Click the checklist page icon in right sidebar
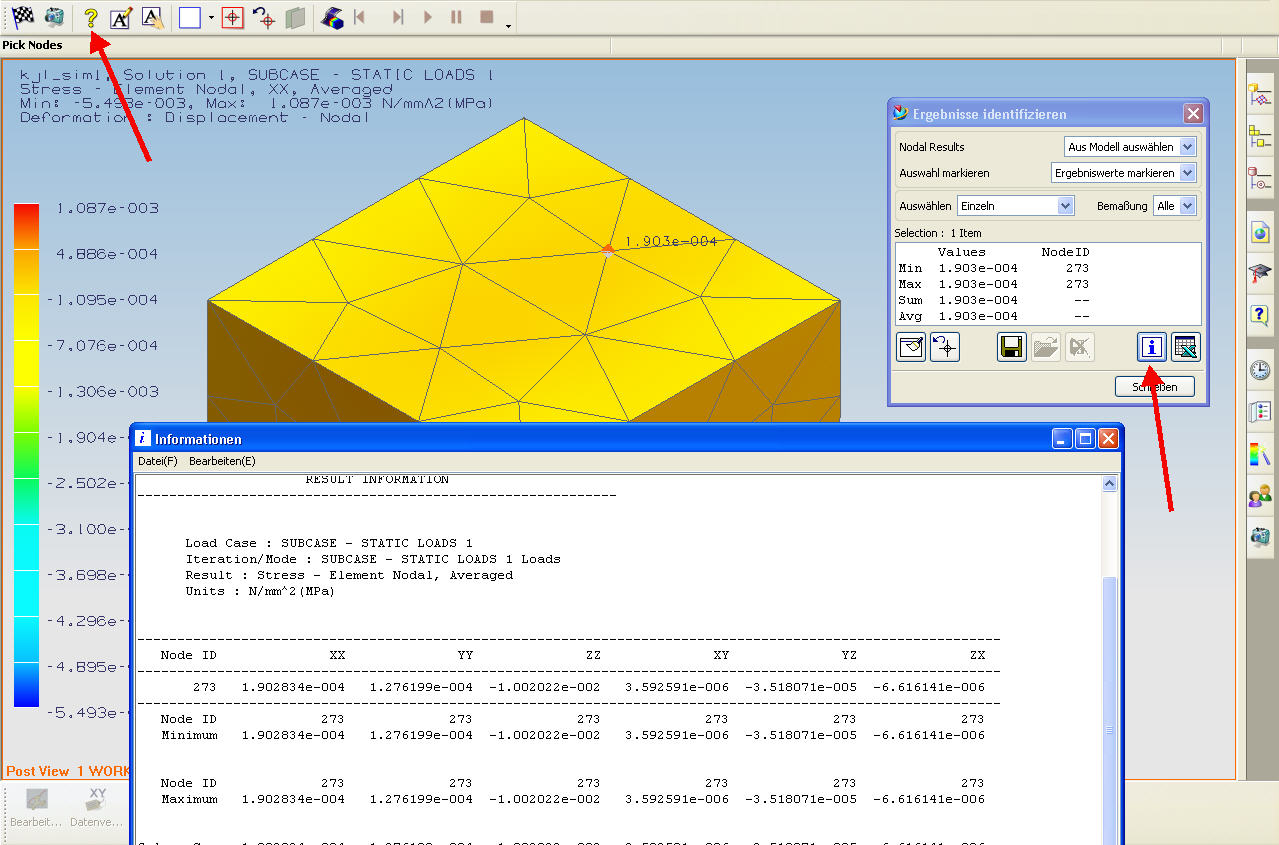Viewport: 1279px width, 845px height. [x=1260, y=412]
